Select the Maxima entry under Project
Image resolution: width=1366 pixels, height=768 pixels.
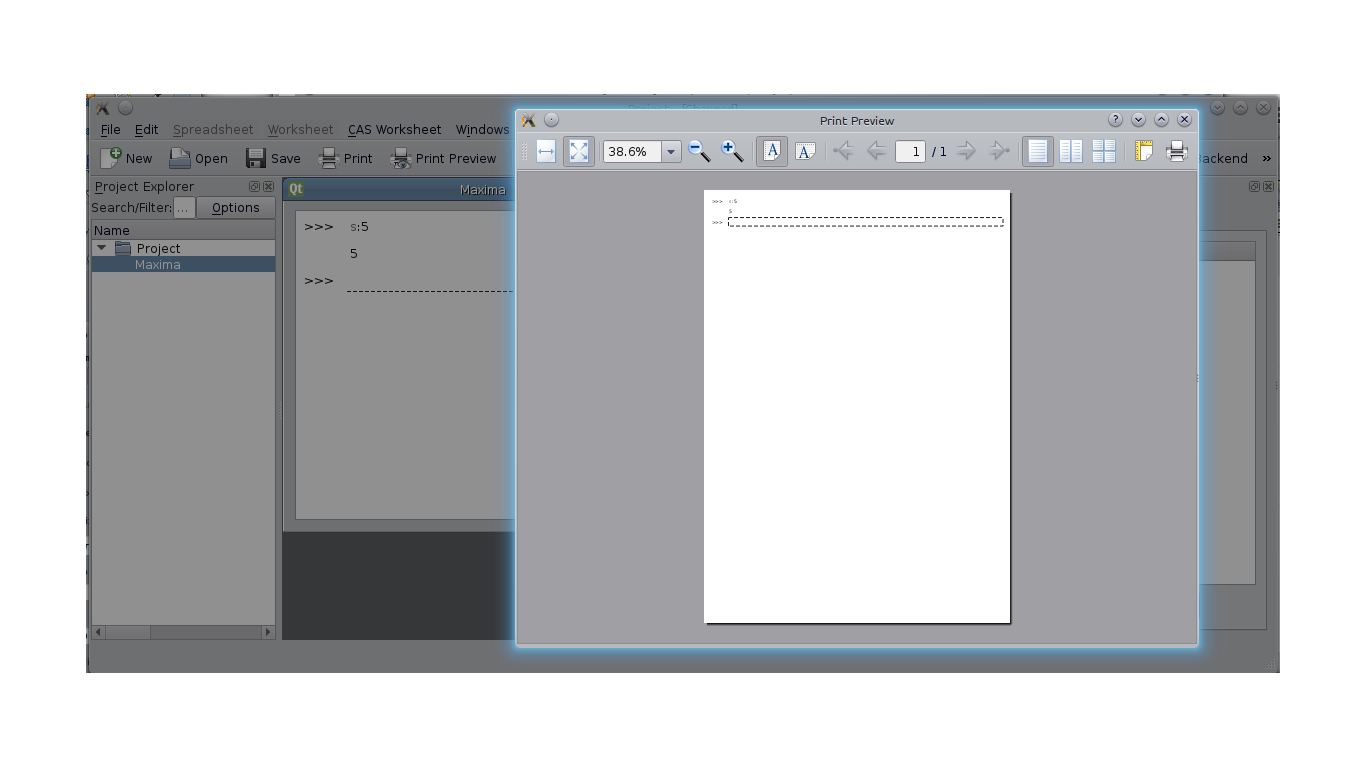160,264
